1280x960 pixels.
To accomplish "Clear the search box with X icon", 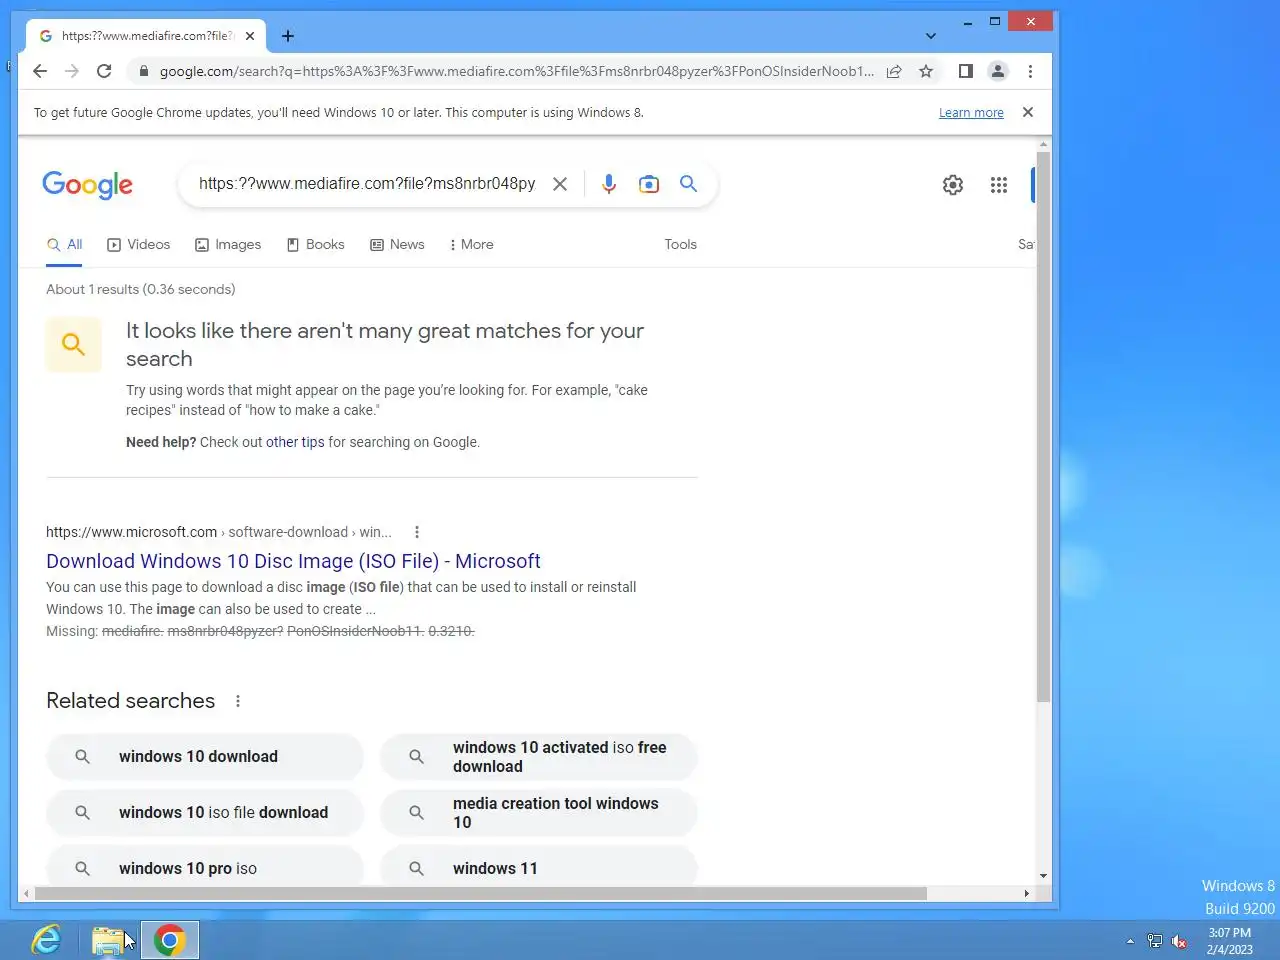I will click(x=560, y=184).
